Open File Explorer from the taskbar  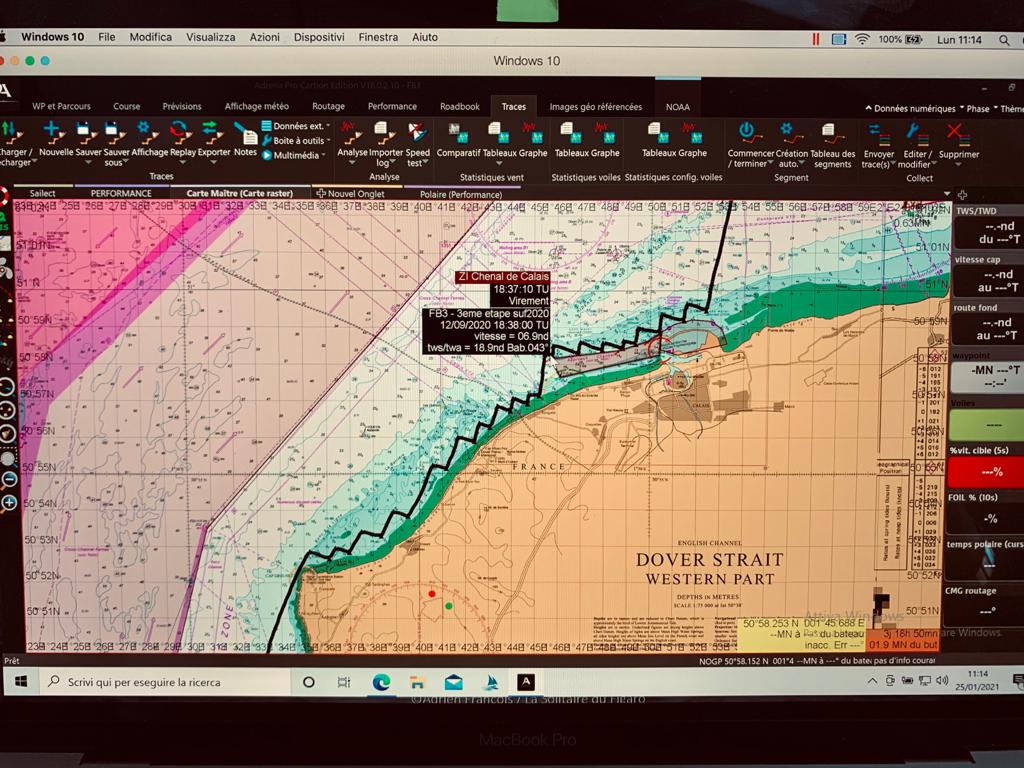click(x=417, y=683)
